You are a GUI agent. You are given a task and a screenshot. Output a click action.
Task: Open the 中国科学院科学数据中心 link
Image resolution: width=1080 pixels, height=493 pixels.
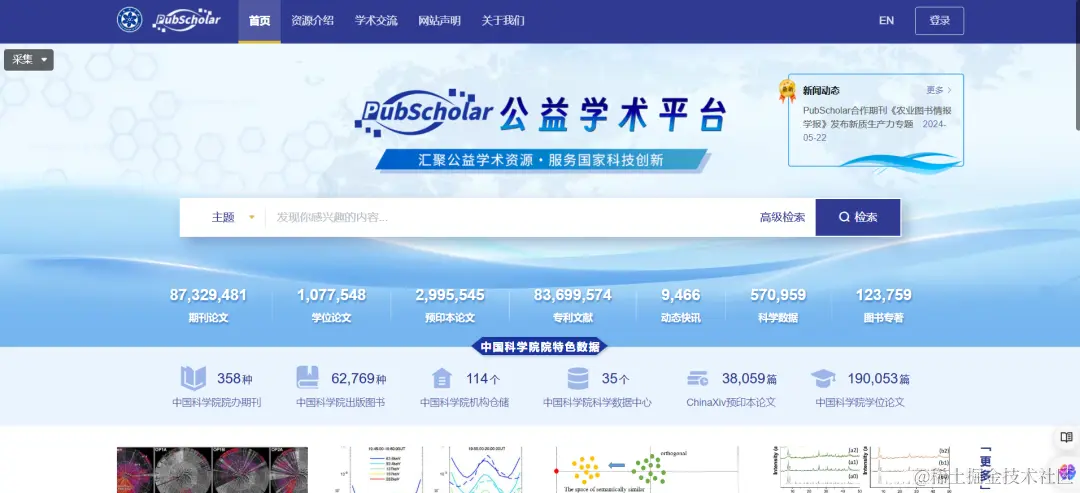[x=597, y=402]
